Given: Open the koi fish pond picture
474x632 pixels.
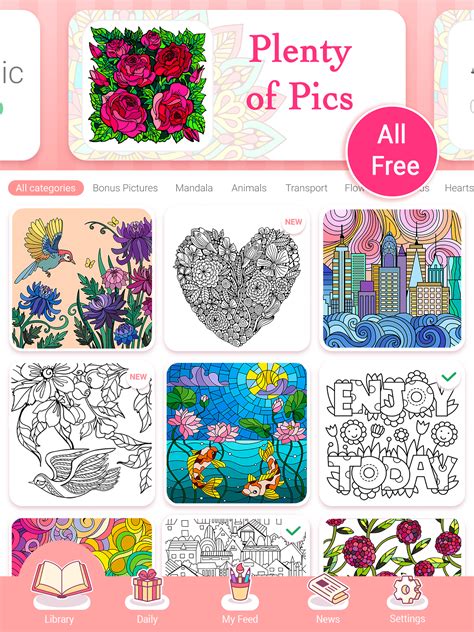Looking at the screenshot, I should click(237, 433).
